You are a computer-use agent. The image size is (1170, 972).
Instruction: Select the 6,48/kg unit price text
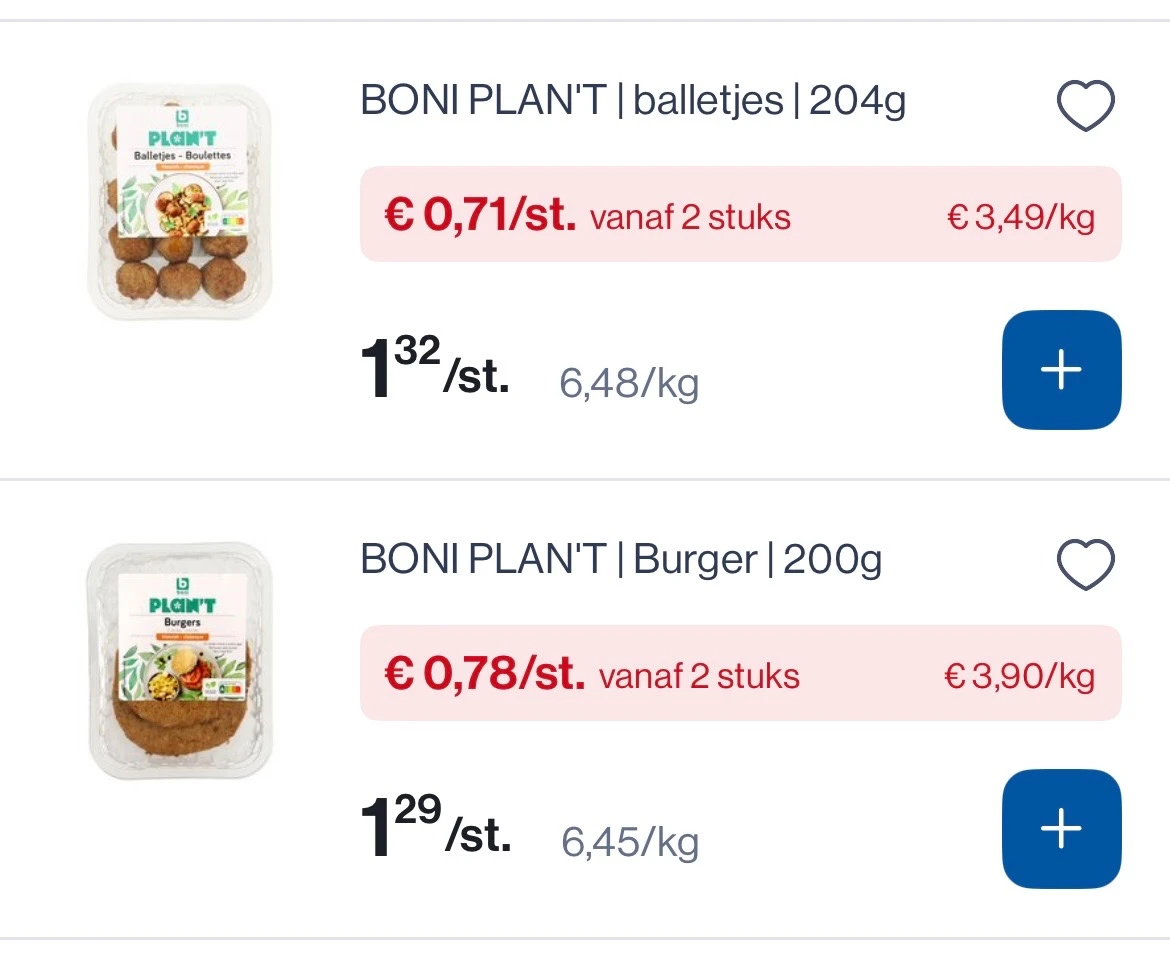click(x=627, y=382)
